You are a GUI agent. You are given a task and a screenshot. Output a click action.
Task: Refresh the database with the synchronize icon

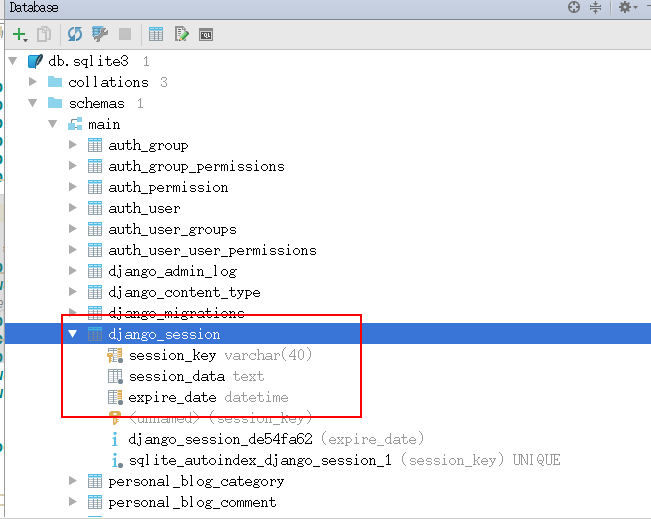tap(75, 34)
